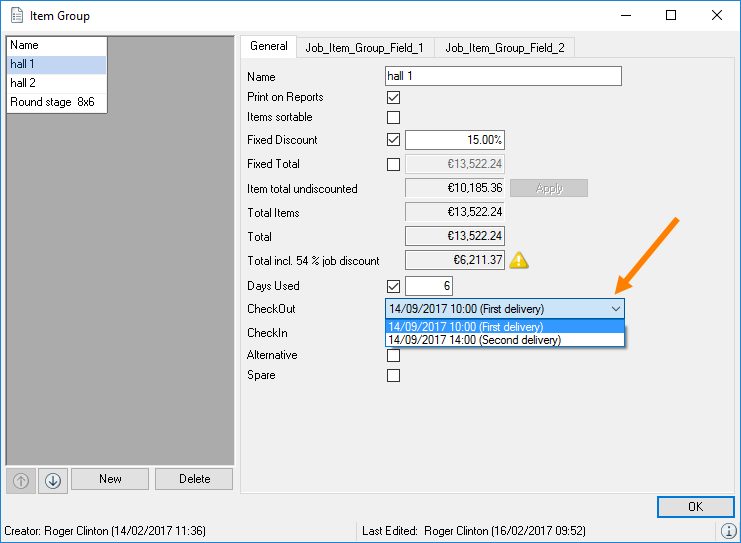Click the move up arrow icon
This screenshot has height=543, width=741.
(x=19, y=480)
